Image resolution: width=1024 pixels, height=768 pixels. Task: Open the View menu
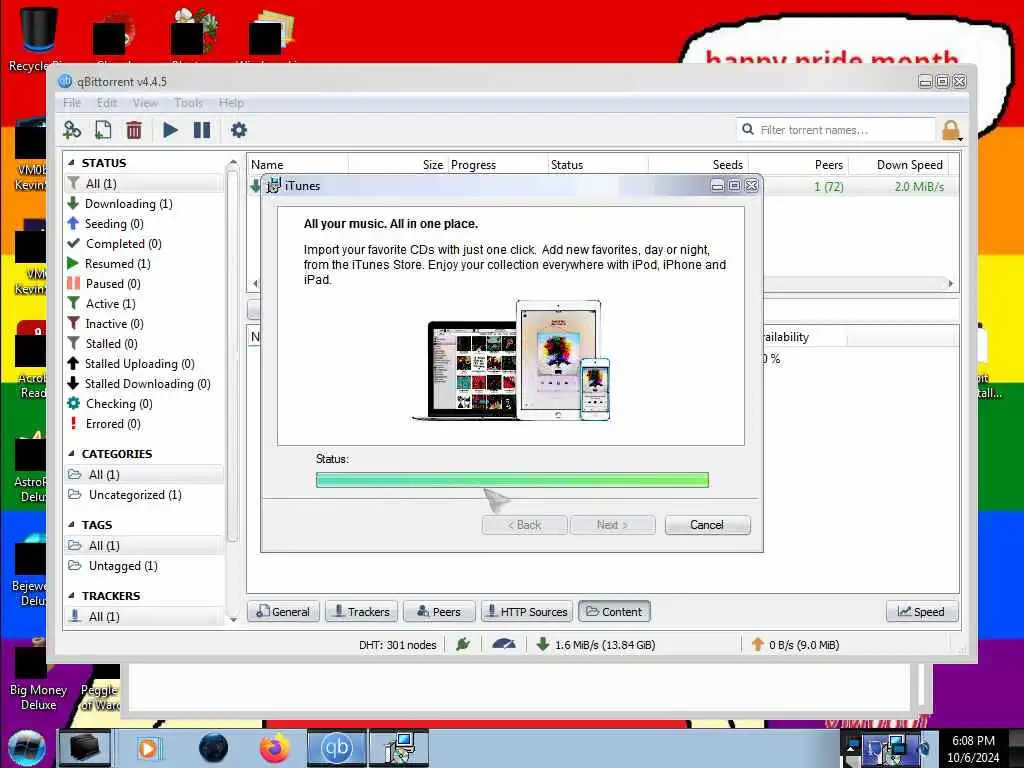tap(145, 103)
